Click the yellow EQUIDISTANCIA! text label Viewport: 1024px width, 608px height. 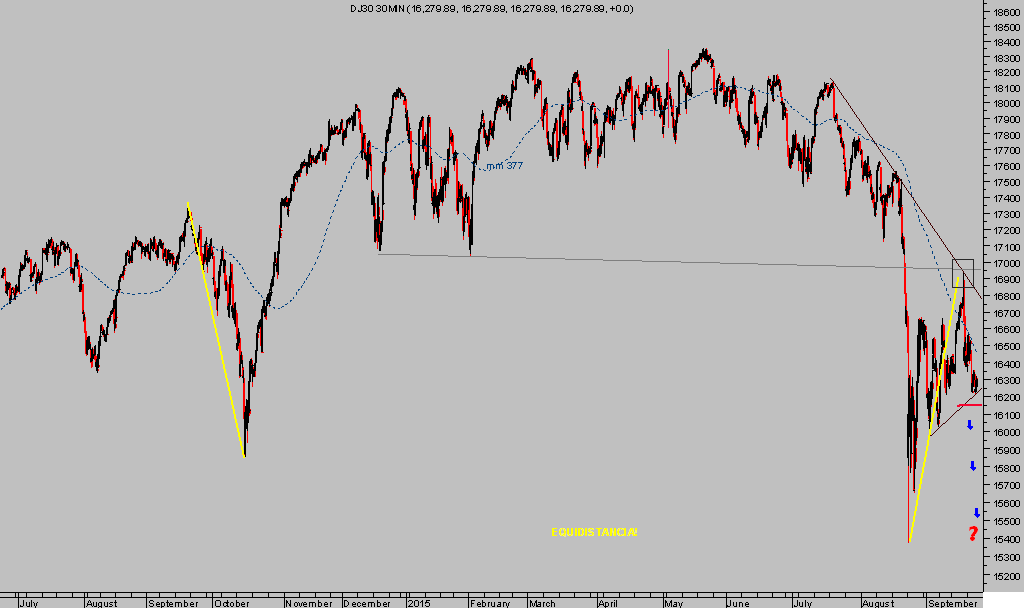594,532
